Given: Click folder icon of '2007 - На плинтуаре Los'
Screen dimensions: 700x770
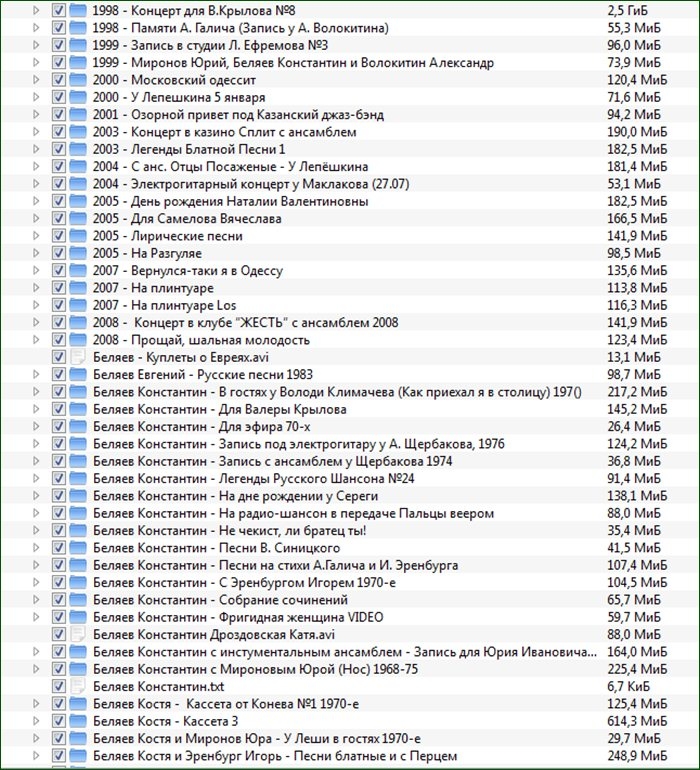Looking at the screenshot, I should tap(78, 305).
